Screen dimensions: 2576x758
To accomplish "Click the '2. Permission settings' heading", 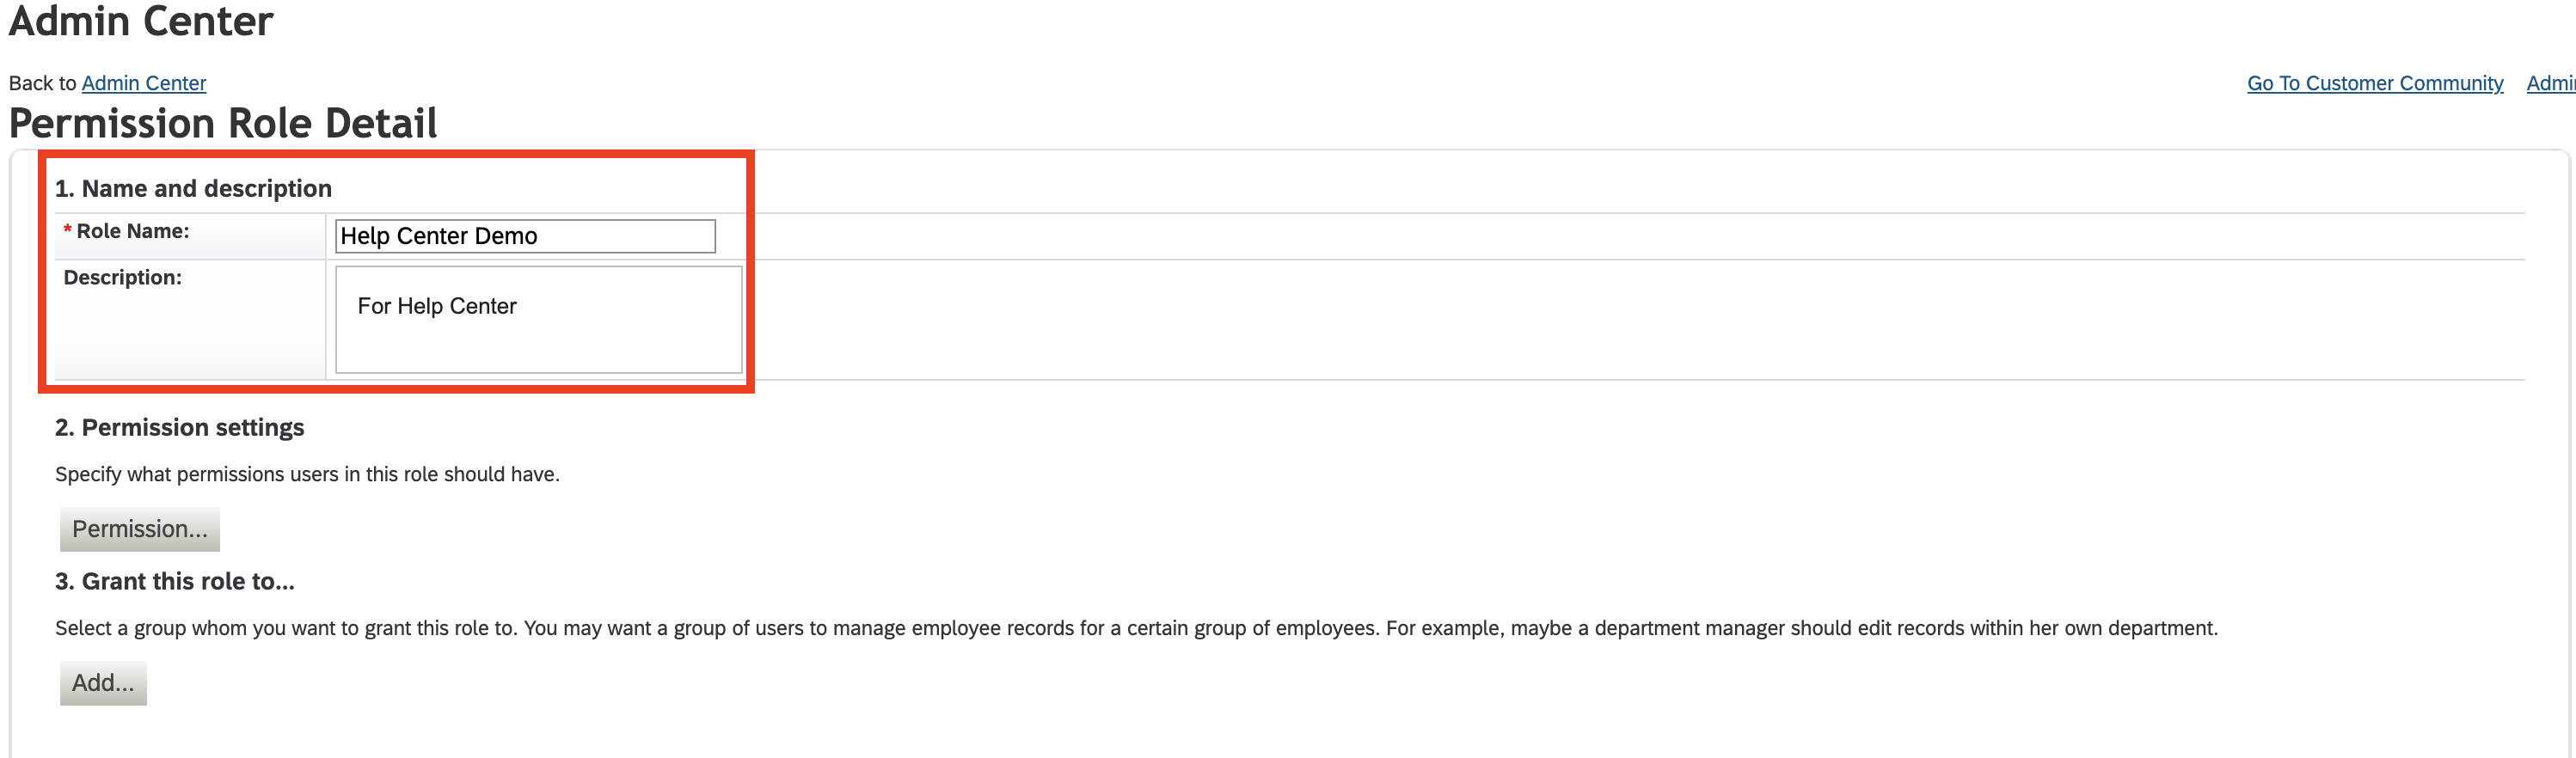I will tap(180, 427).
